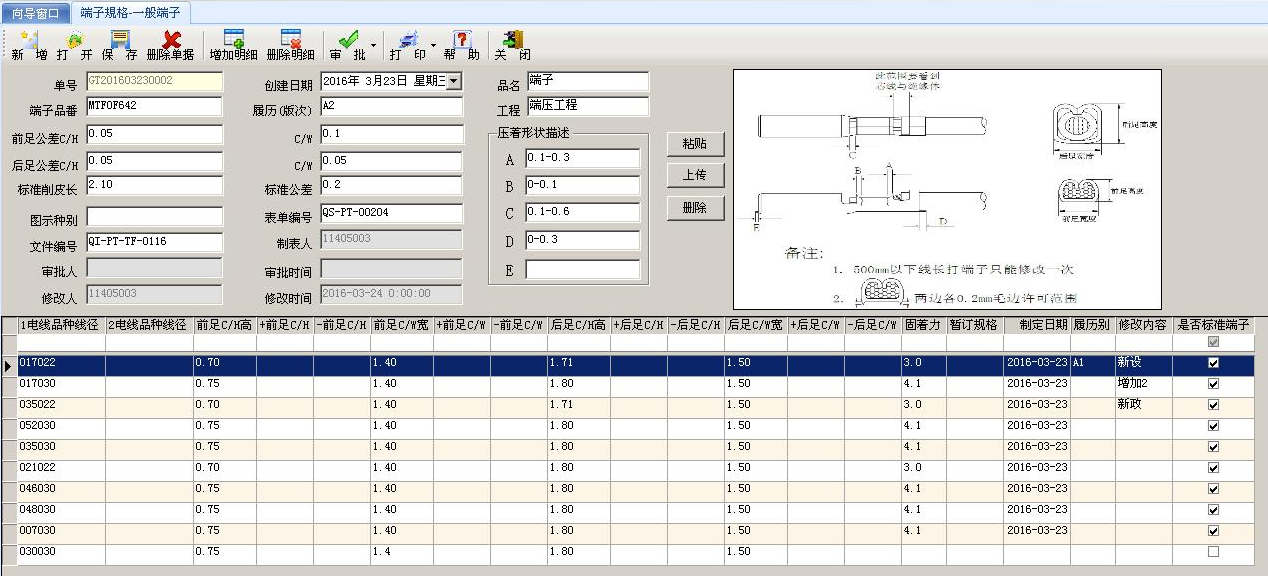Expand the 审批 dropdown arrow

pos(373,45)
